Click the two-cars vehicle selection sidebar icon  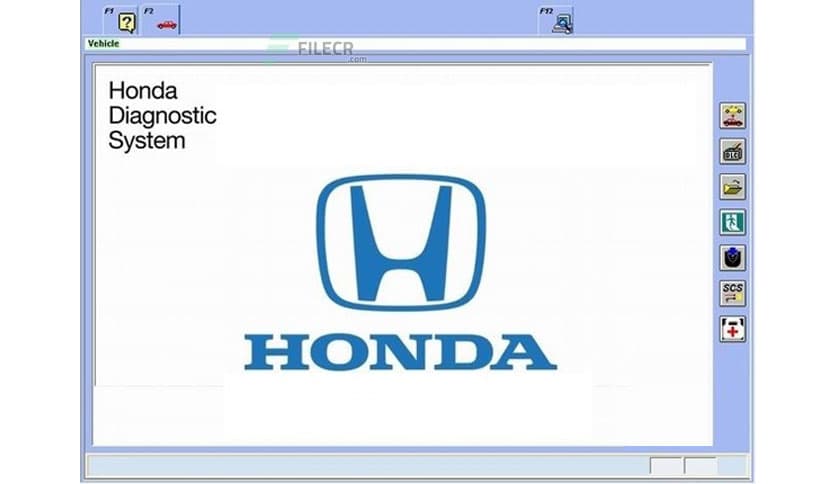733,116
